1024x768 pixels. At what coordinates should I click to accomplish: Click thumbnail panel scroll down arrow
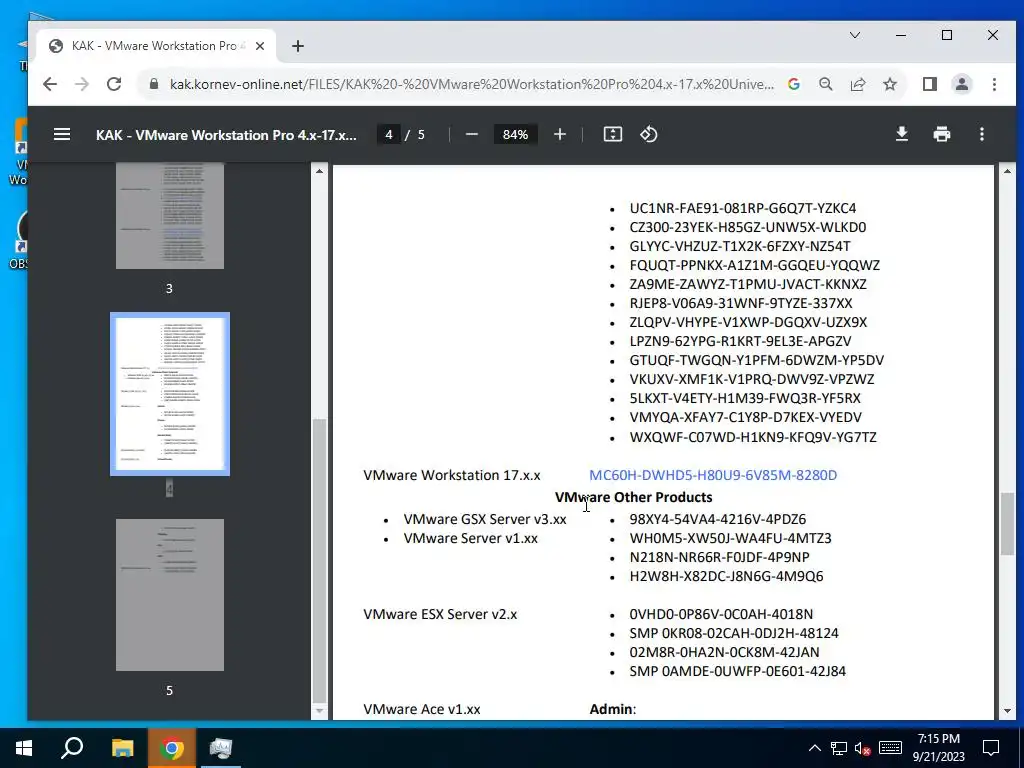319,711
